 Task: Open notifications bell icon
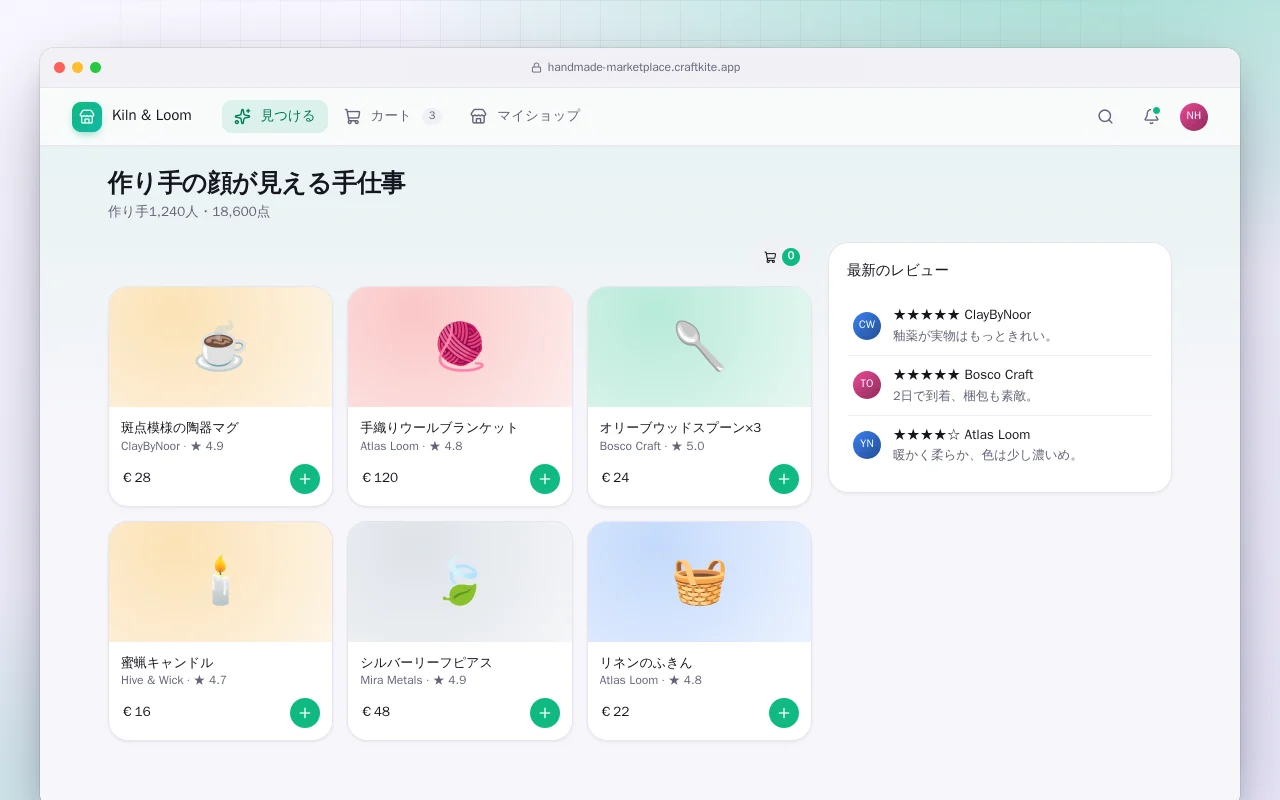click(x=1151, y=116)
